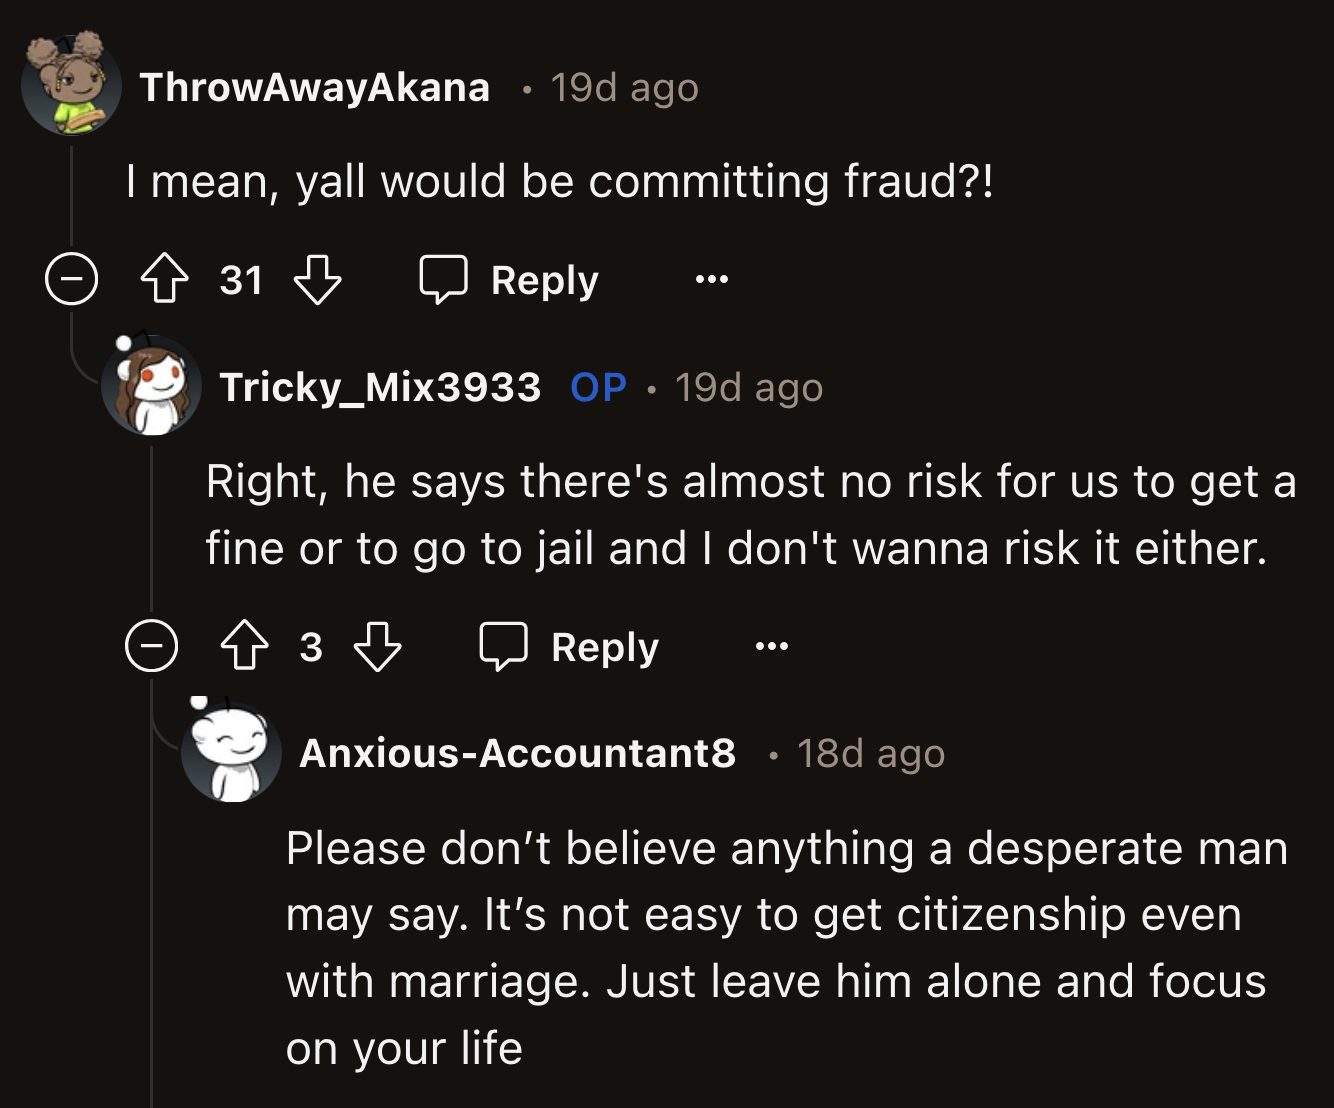Open the three-dot menu on the OP reply

(x=771, y=647)
